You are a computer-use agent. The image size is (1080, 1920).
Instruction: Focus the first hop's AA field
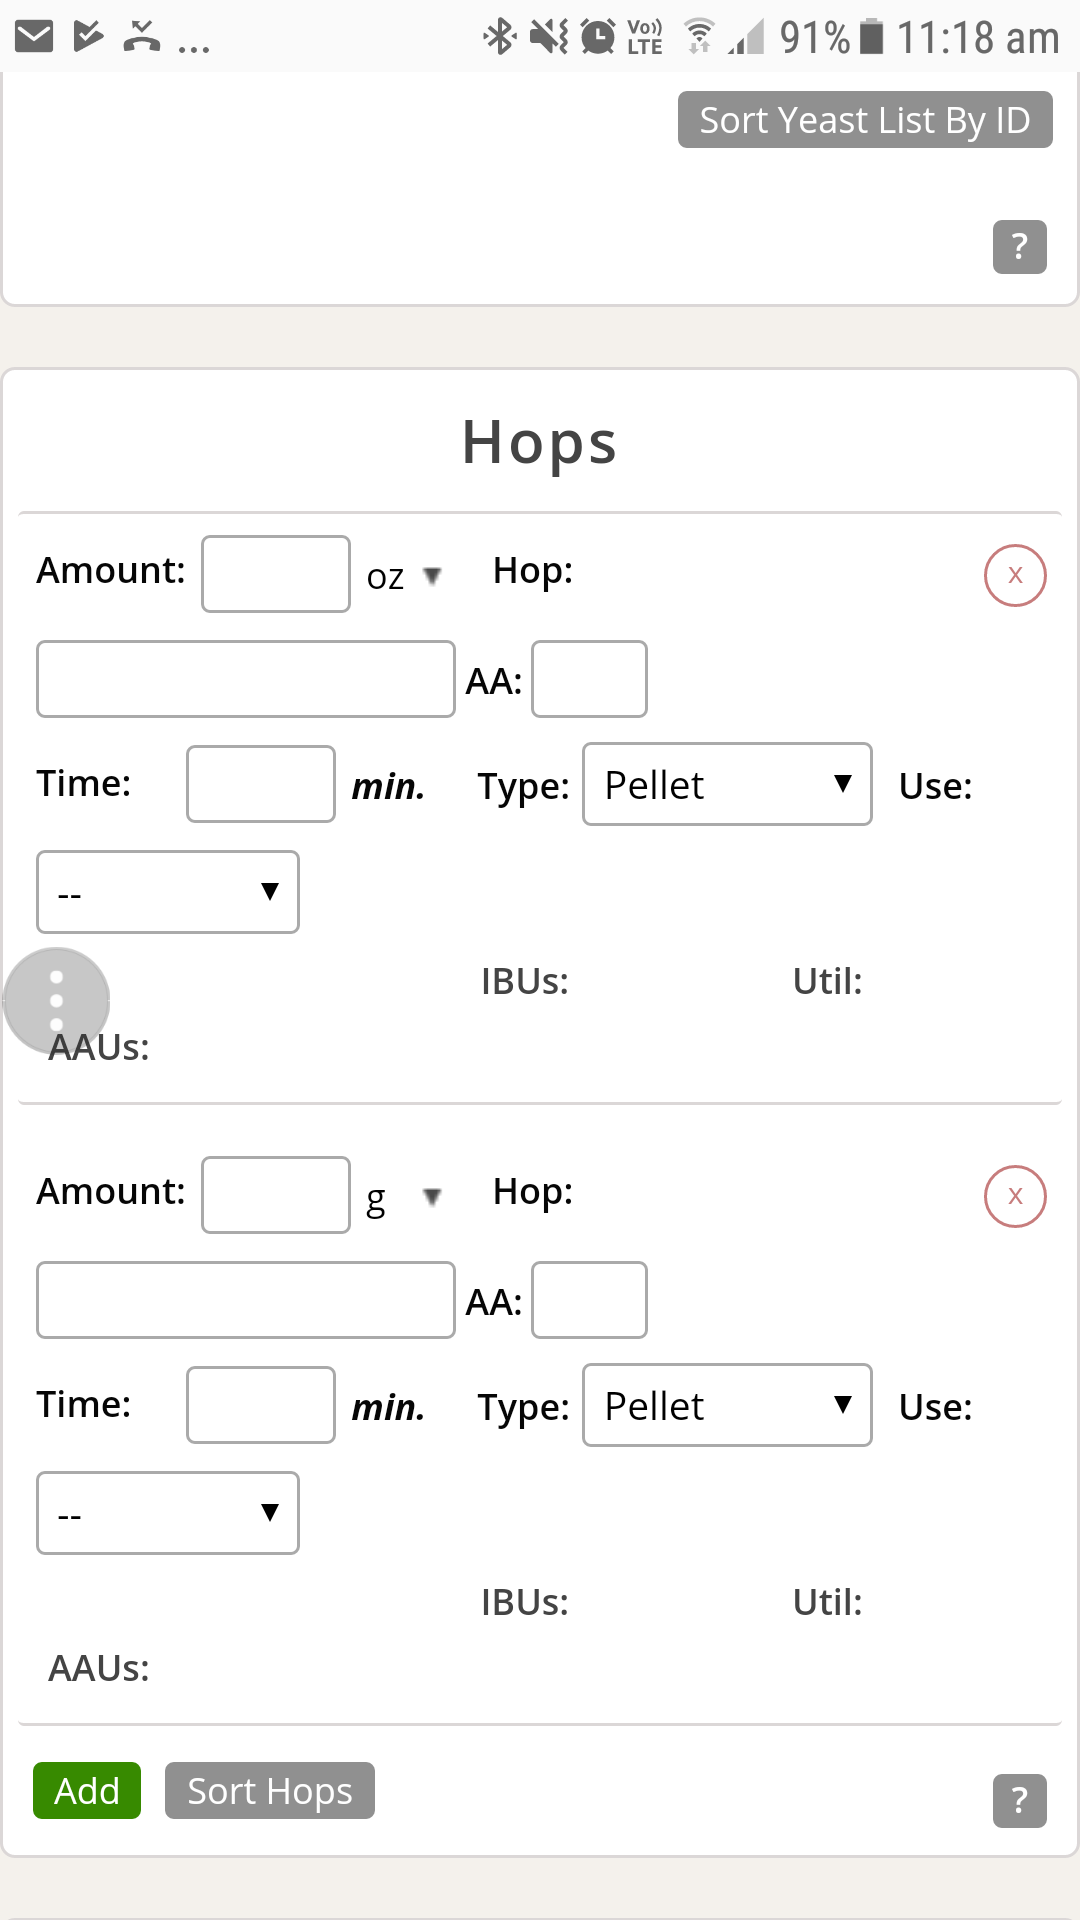tap(589, 679)
